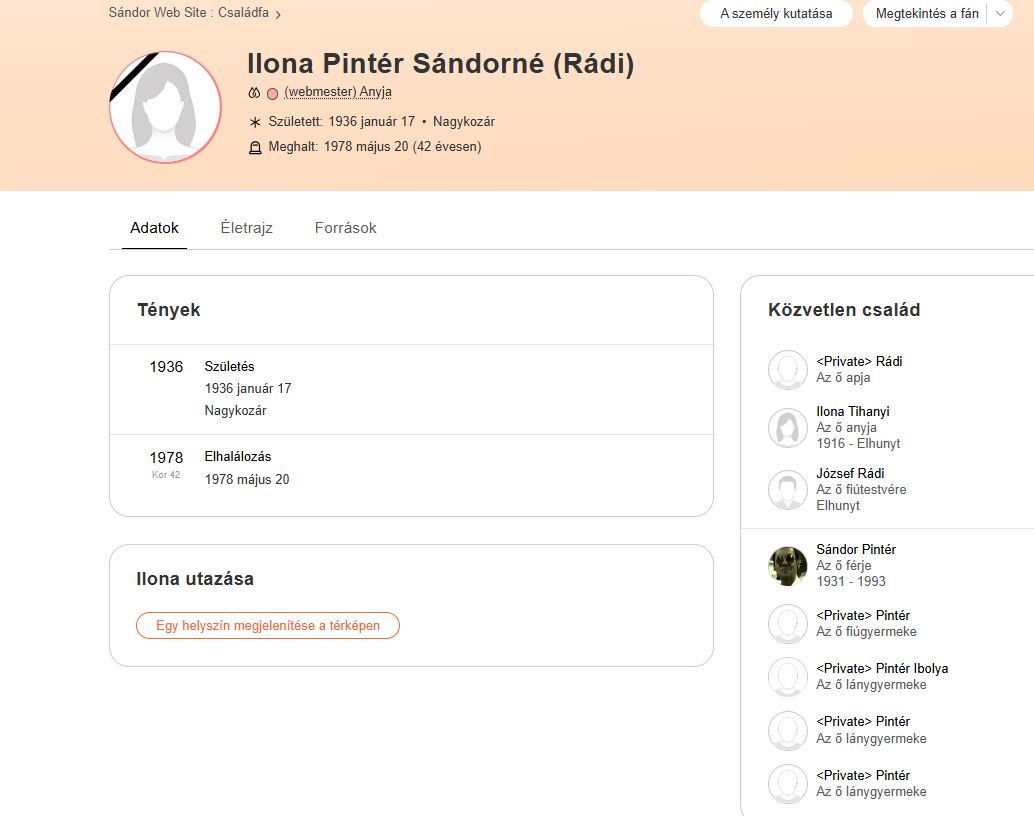Click Ilona Pintér's profile photo placeholder

pos(165,107)
